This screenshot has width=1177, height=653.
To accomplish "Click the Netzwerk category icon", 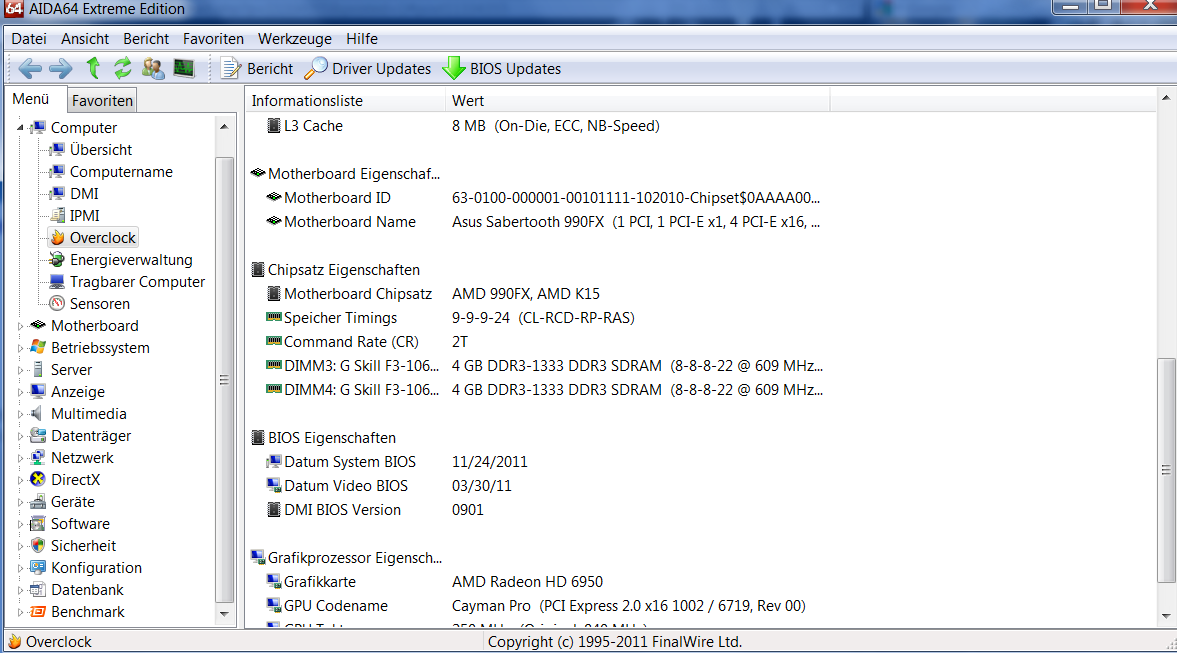I will tap(38, 457).
